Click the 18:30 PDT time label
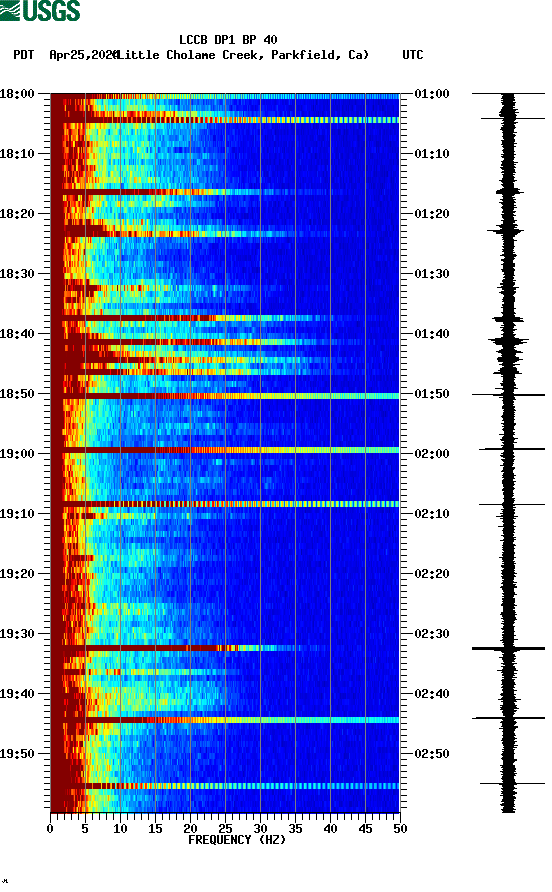The image size is (552, 892). coord(17,274)
